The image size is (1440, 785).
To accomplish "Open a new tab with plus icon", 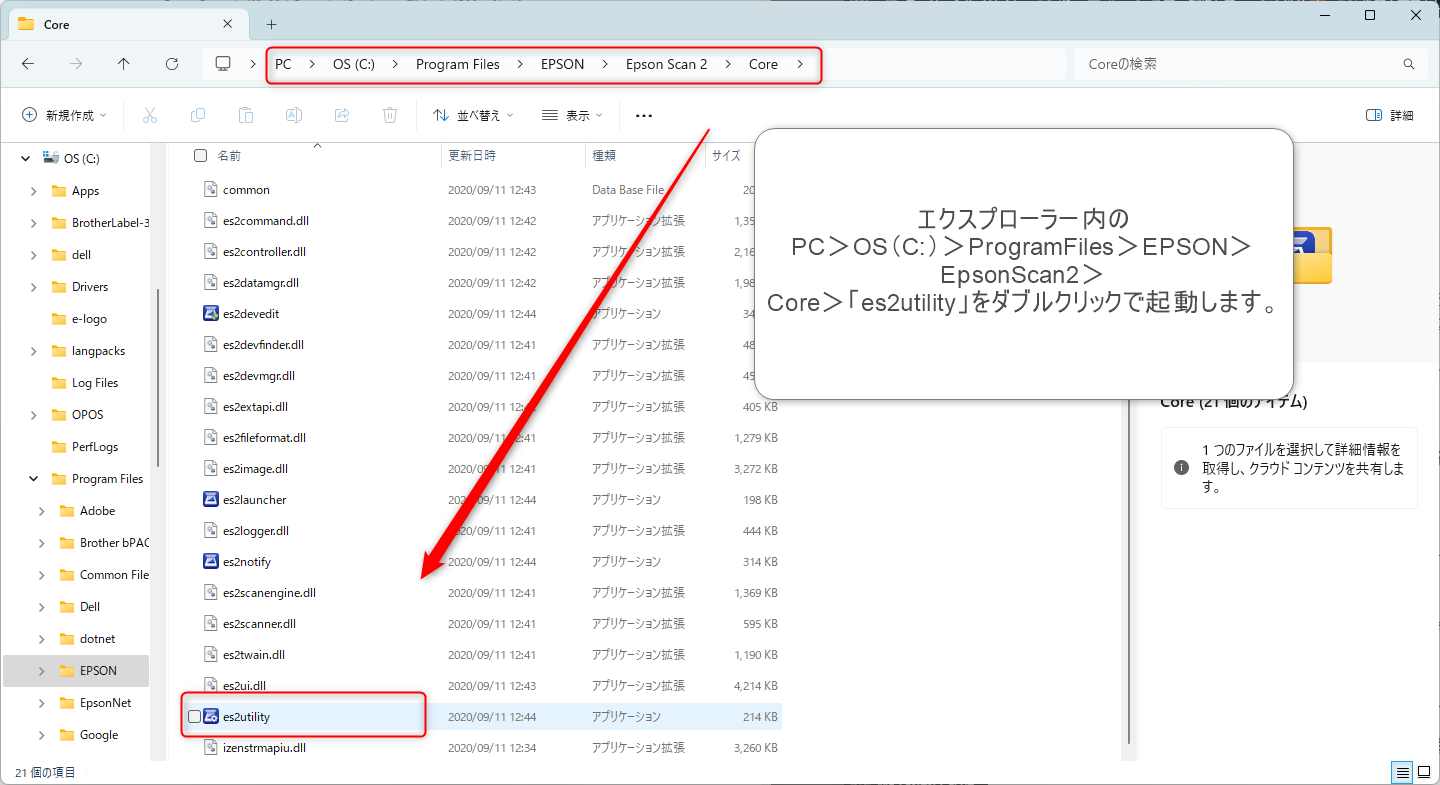I will (x=272, y=24).
